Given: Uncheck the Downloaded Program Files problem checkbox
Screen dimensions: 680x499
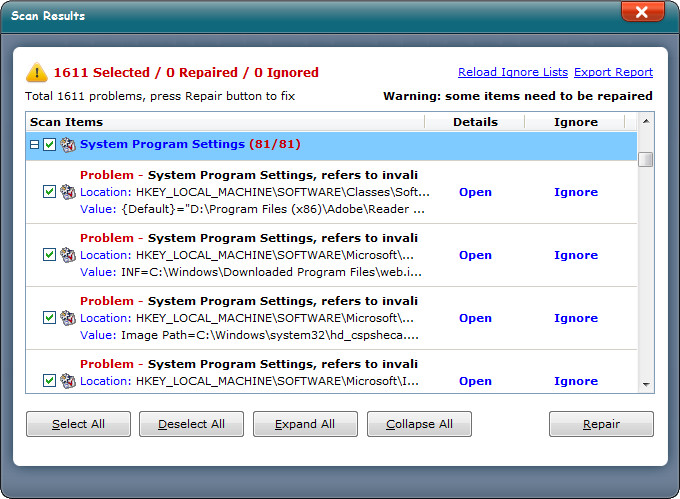Looking at the screenshot, I should pos(49,254).
